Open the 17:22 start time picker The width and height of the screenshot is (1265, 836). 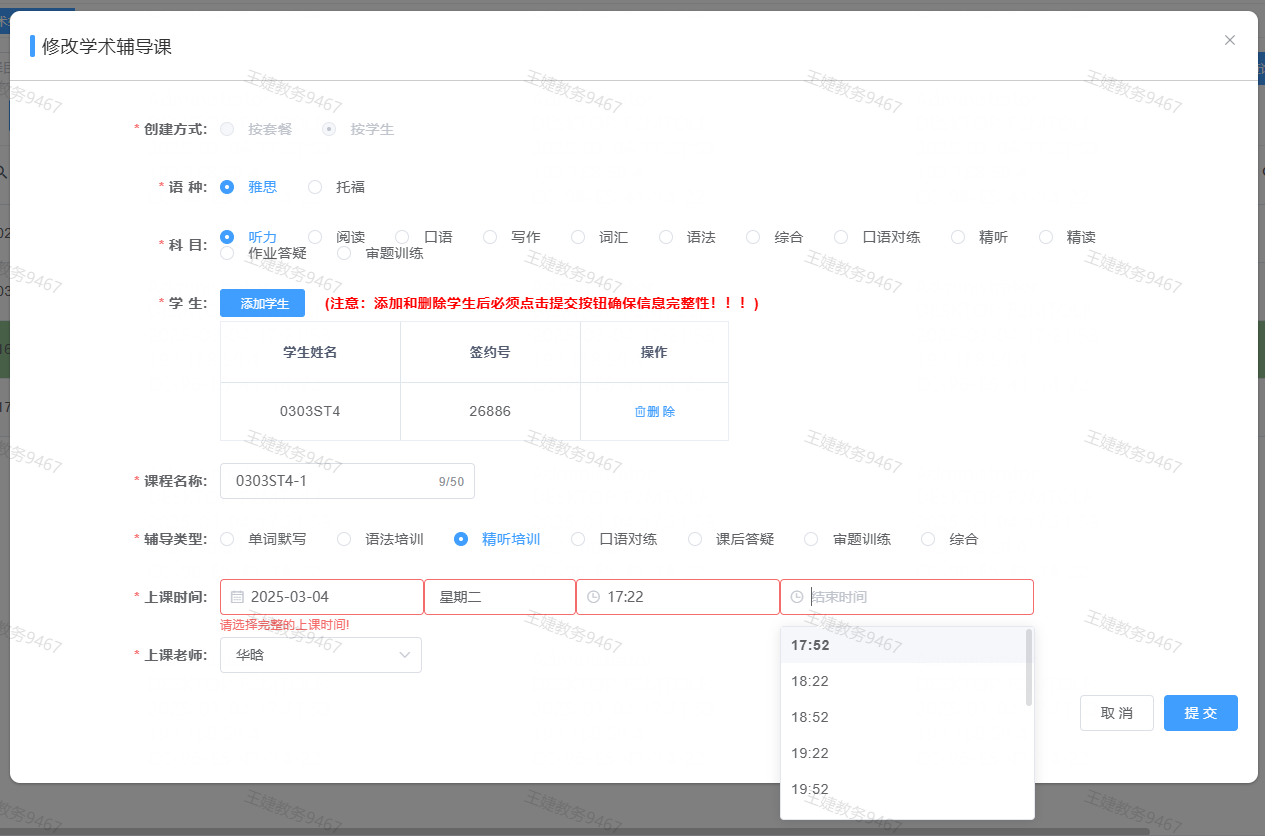(677, 597)
